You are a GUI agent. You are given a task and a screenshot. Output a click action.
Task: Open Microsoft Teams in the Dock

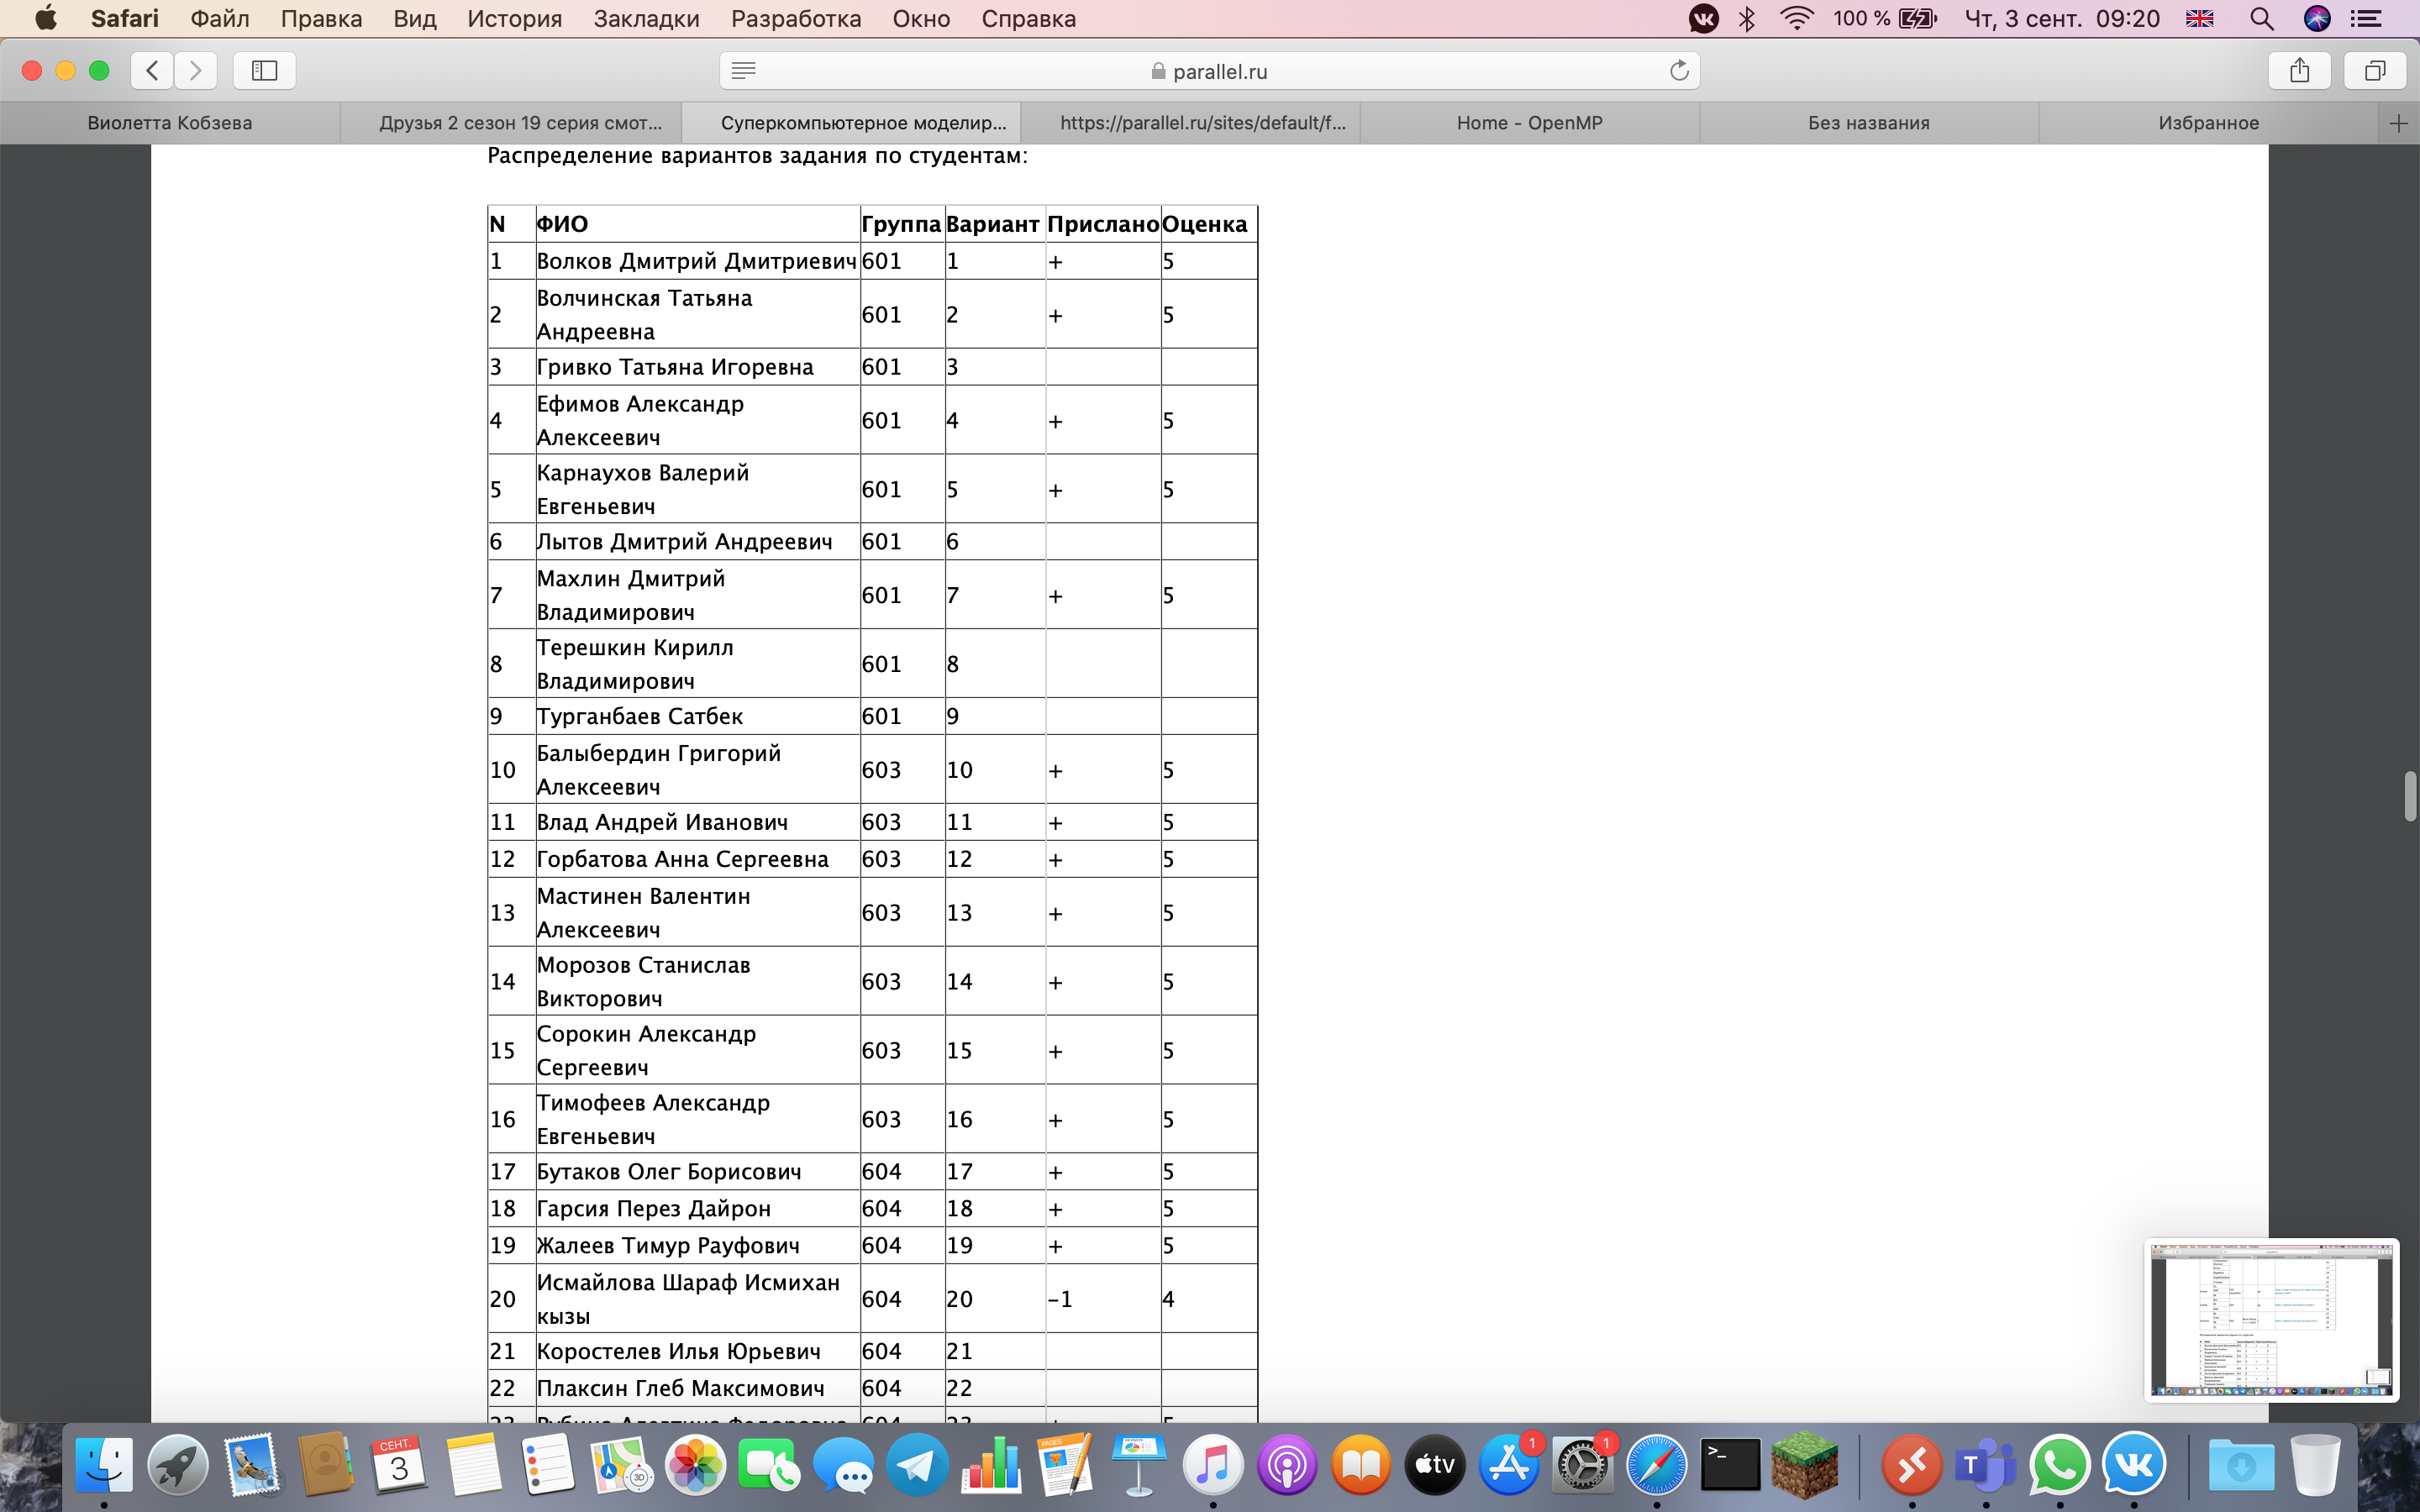1986,1465
